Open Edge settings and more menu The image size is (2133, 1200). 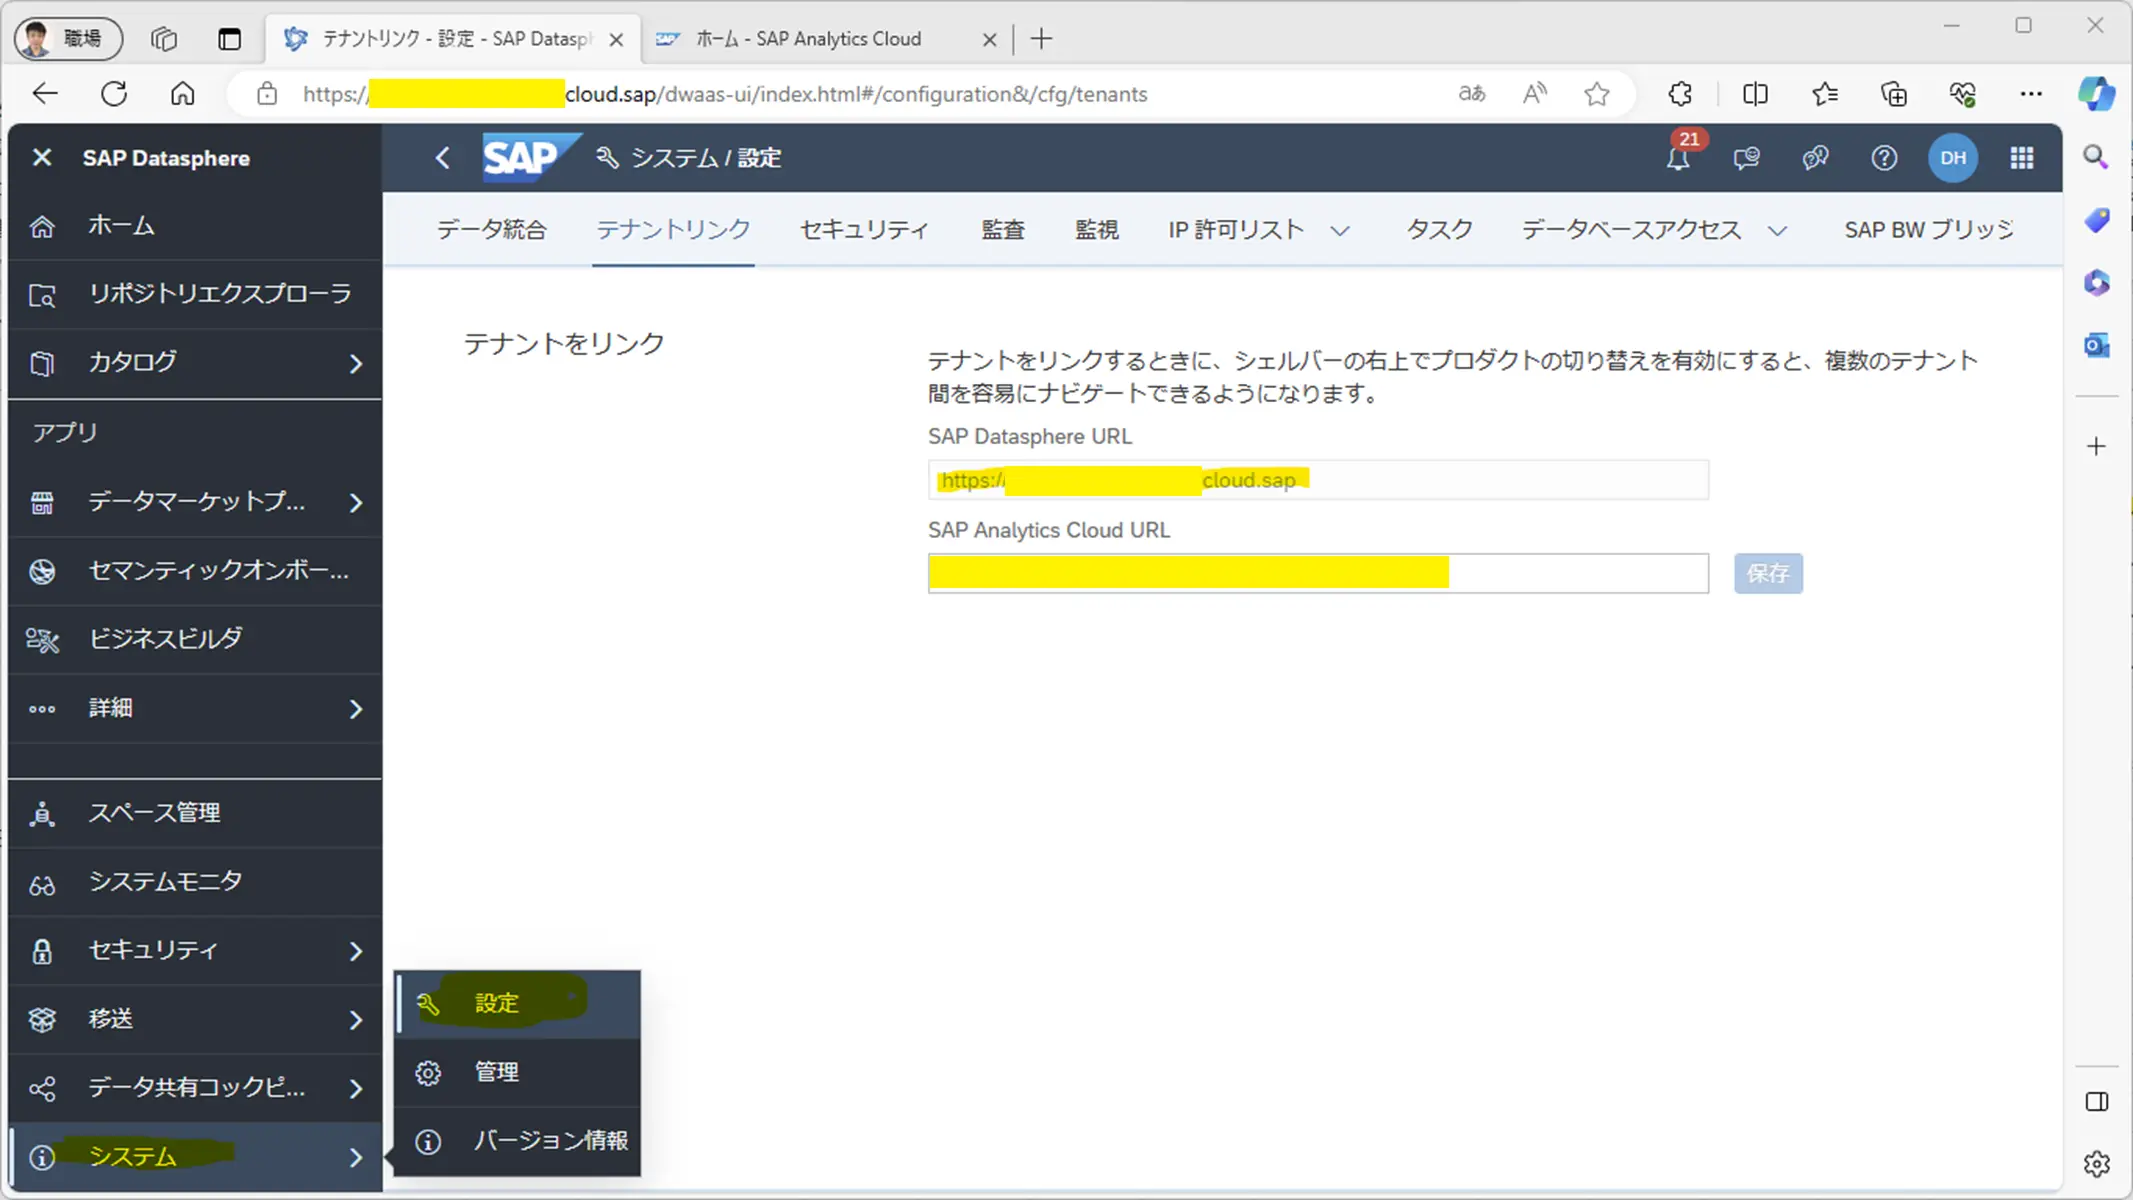click(2031, 94)
